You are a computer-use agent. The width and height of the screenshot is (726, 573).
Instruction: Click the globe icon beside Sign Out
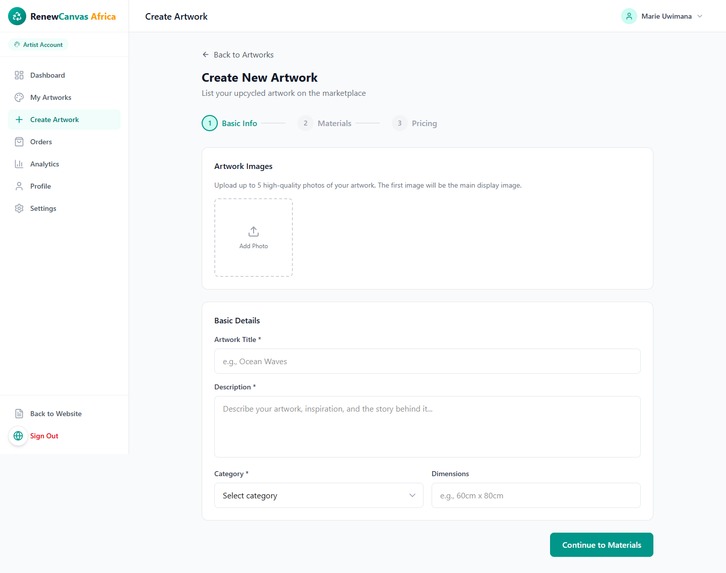coord(18,436)
